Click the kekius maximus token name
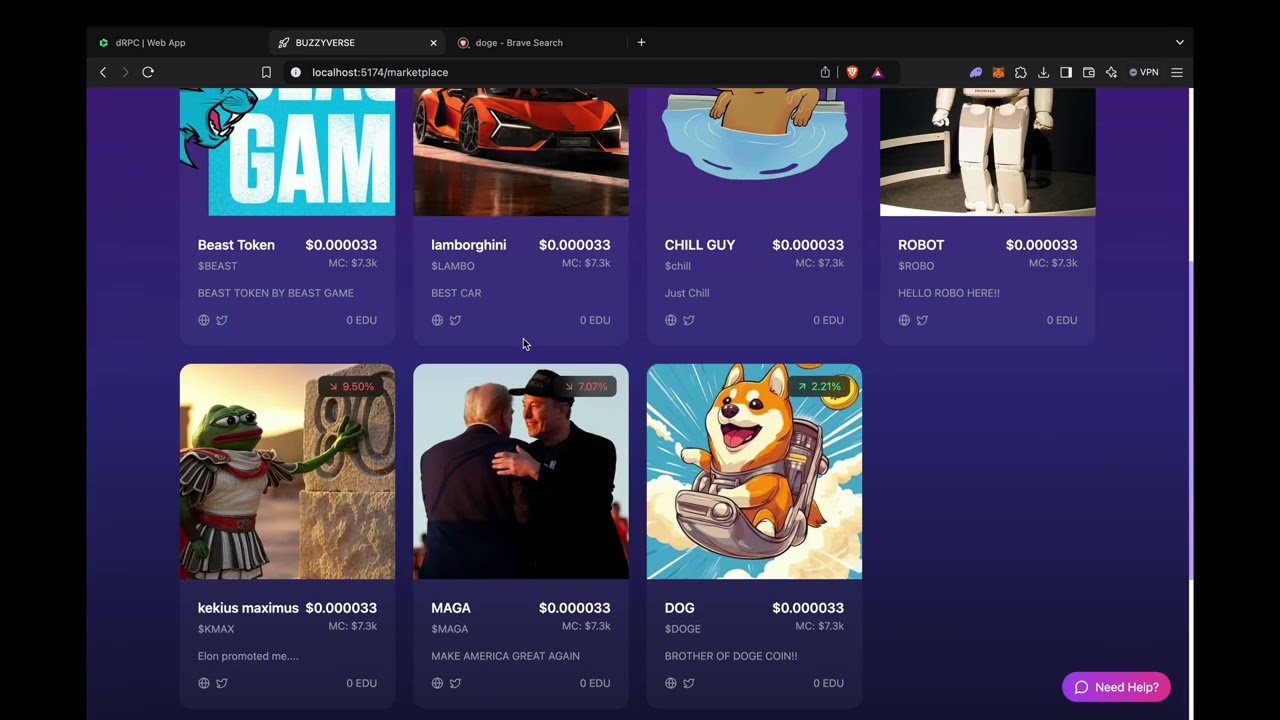The image size is (1280, 720). (248, 608)
